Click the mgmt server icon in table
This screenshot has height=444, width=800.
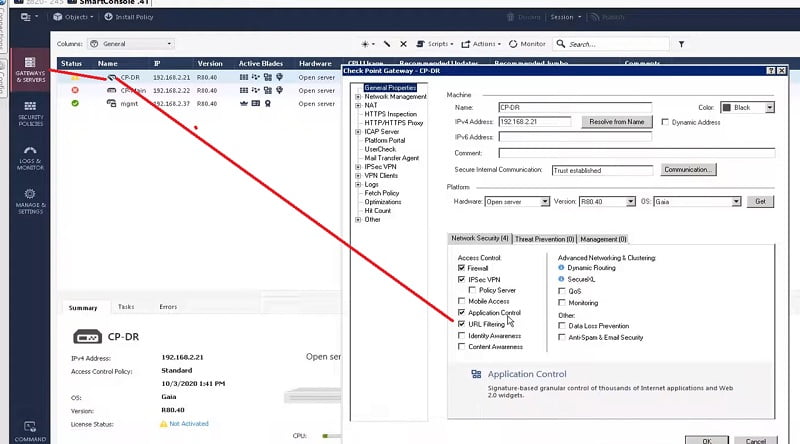coord(111,103)
